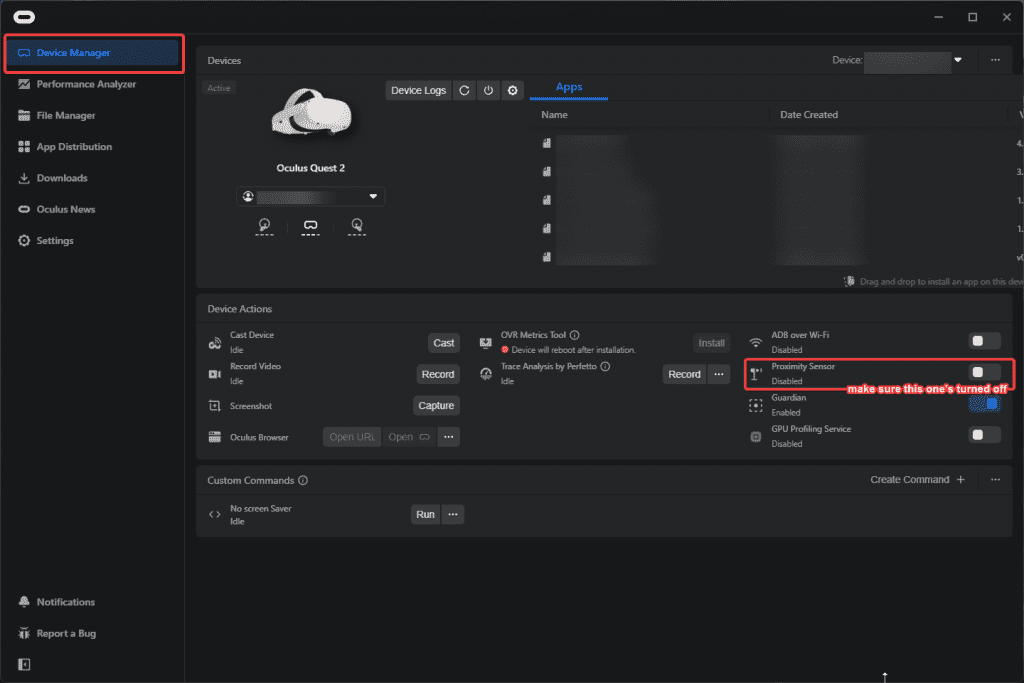Viewport: 1024px width, 683px height.
Task: Click OVR Metrics Tool info icon
Action: [575, 336]
